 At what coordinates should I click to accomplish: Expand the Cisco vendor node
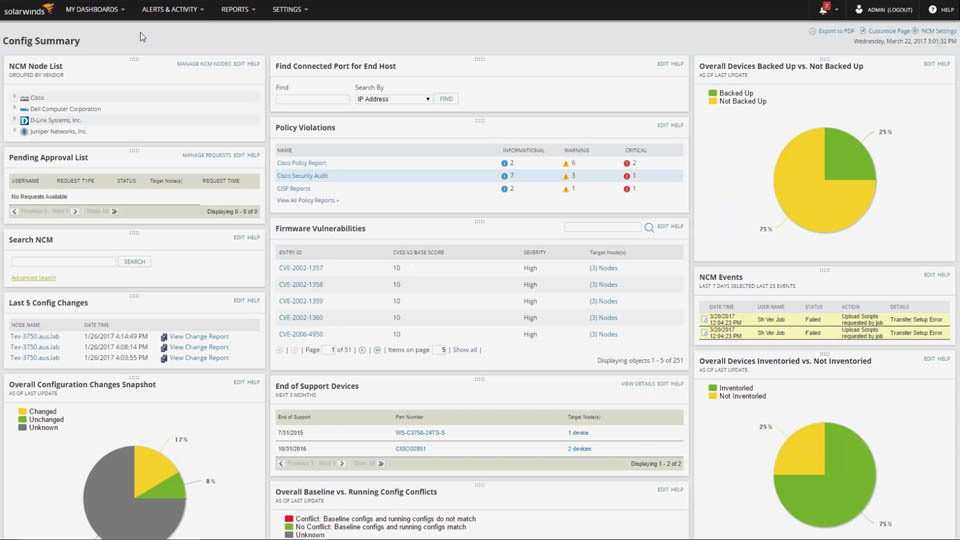pyautogui.click(x=14, y=97)
